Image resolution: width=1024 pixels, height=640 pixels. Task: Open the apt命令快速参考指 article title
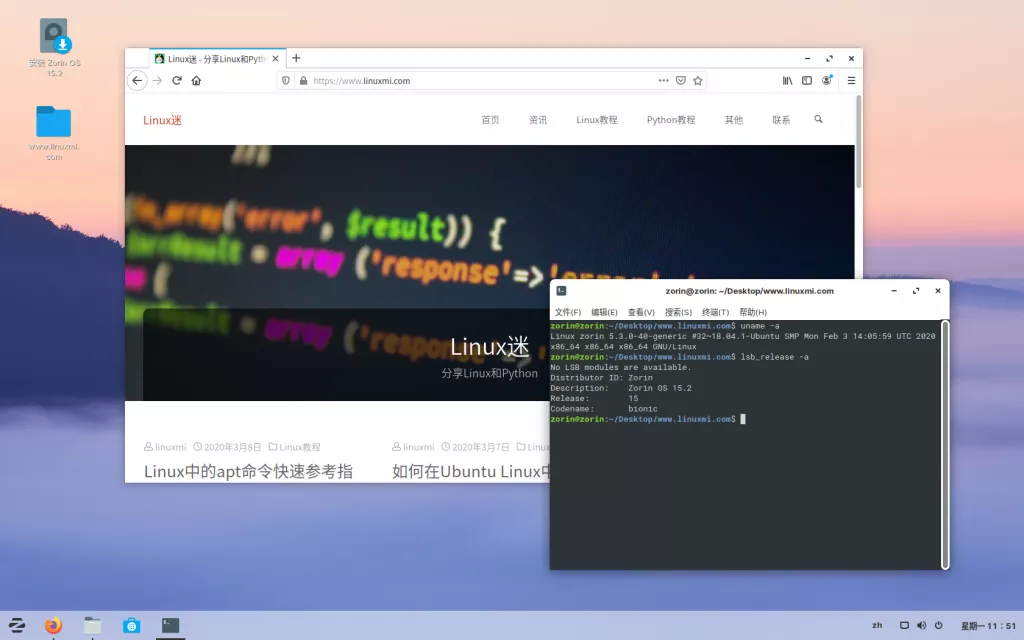pos(248,471)
